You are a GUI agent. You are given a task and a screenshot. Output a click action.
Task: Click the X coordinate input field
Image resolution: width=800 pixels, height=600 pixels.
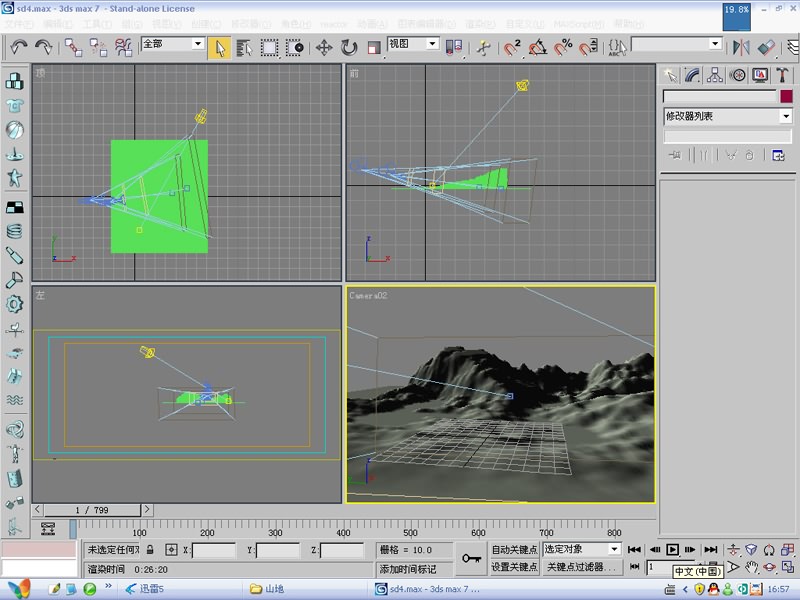(x=213, y=550)
